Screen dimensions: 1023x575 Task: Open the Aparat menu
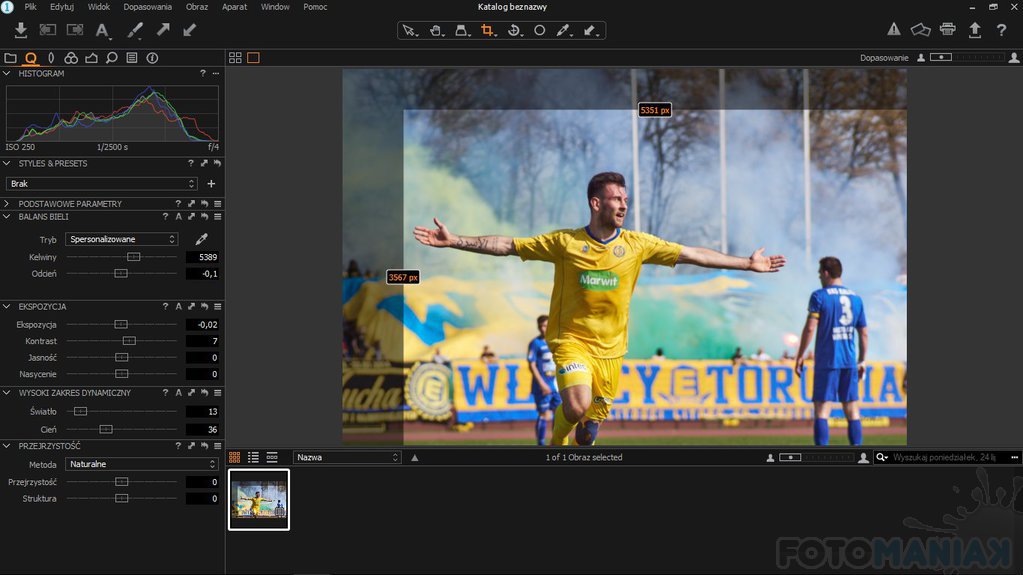point(234,7)
